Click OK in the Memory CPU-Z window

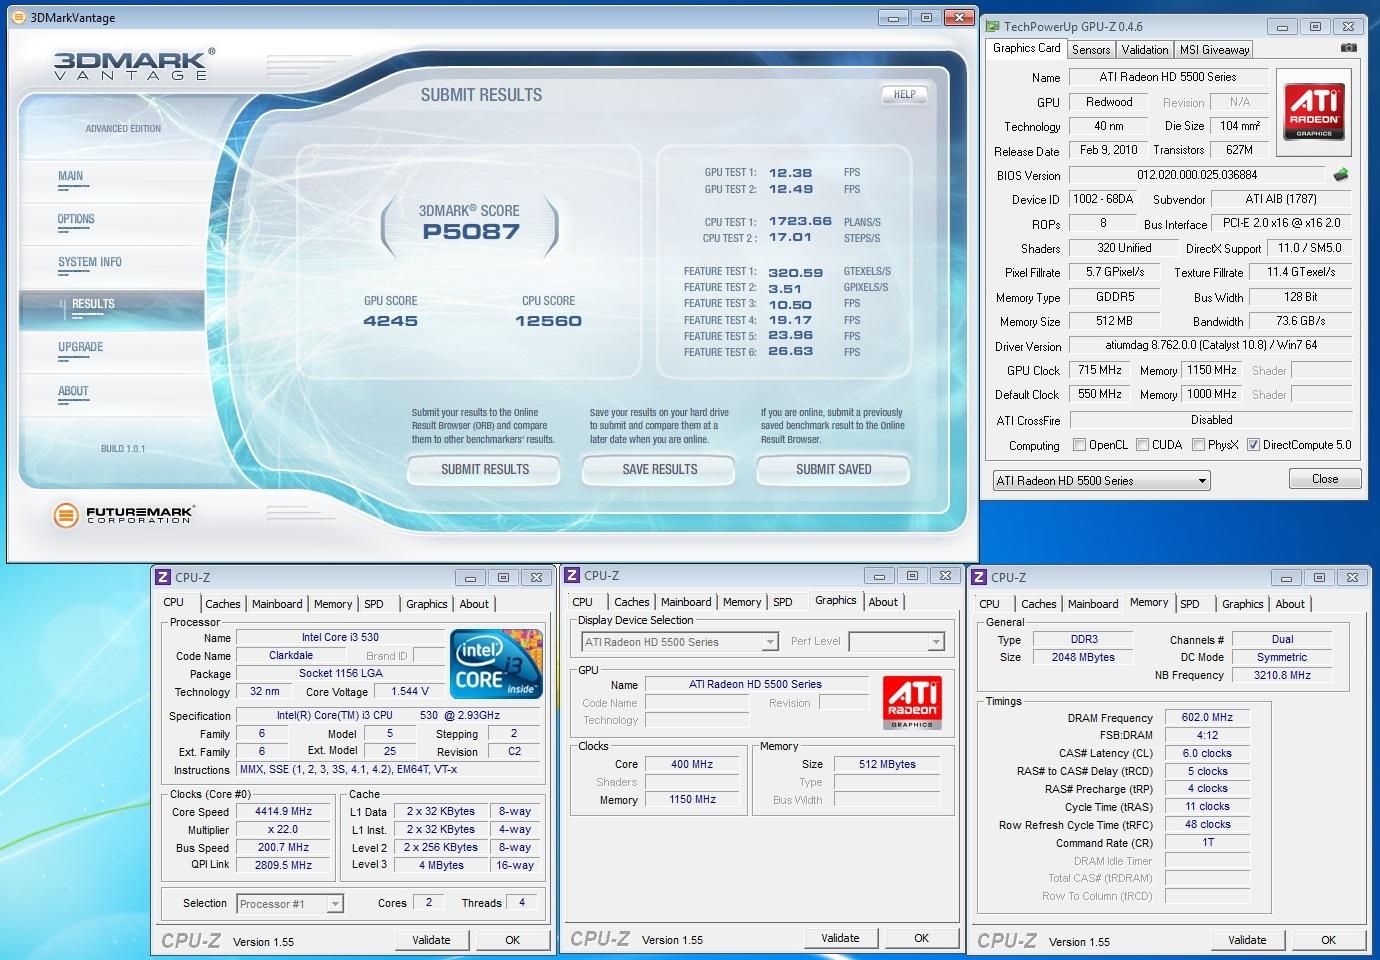tap(1328, 940)
